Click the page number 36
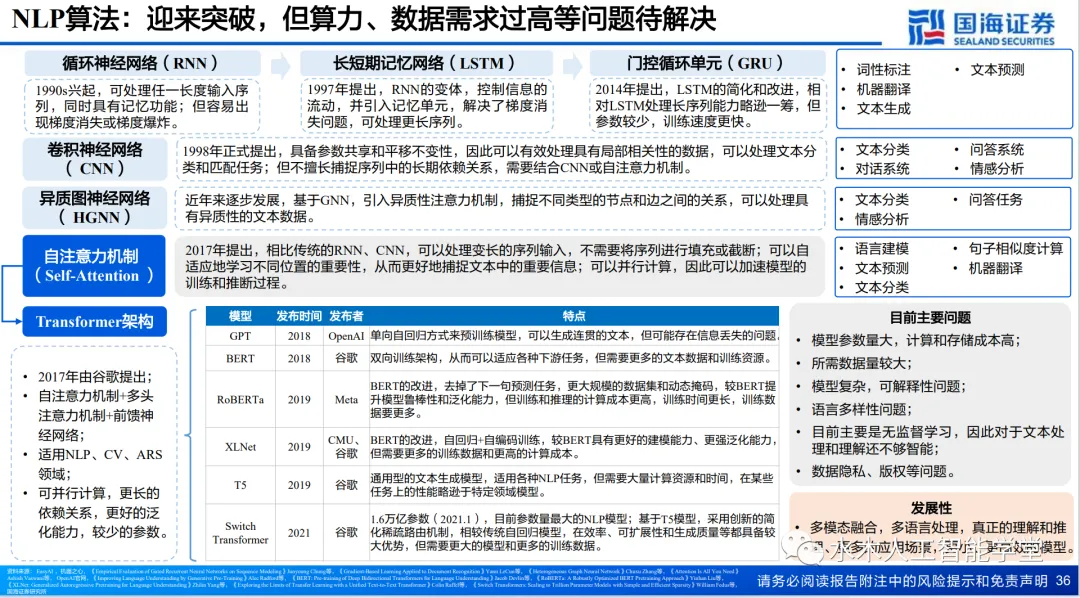This screenshot has width=1080, height=598. [x=1062, y=580]
